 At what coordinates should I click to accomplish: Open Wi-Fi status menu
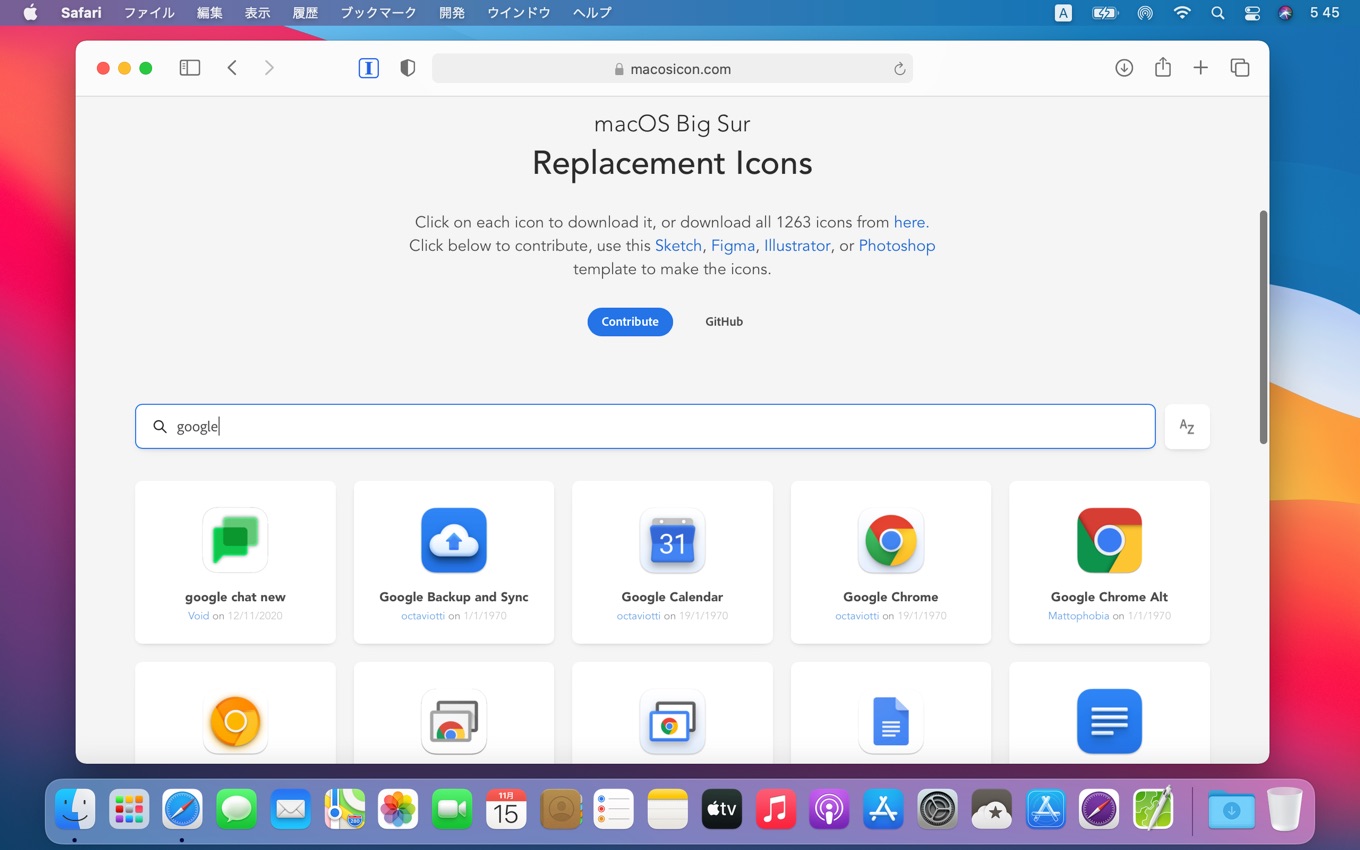tap(1182, 13)
